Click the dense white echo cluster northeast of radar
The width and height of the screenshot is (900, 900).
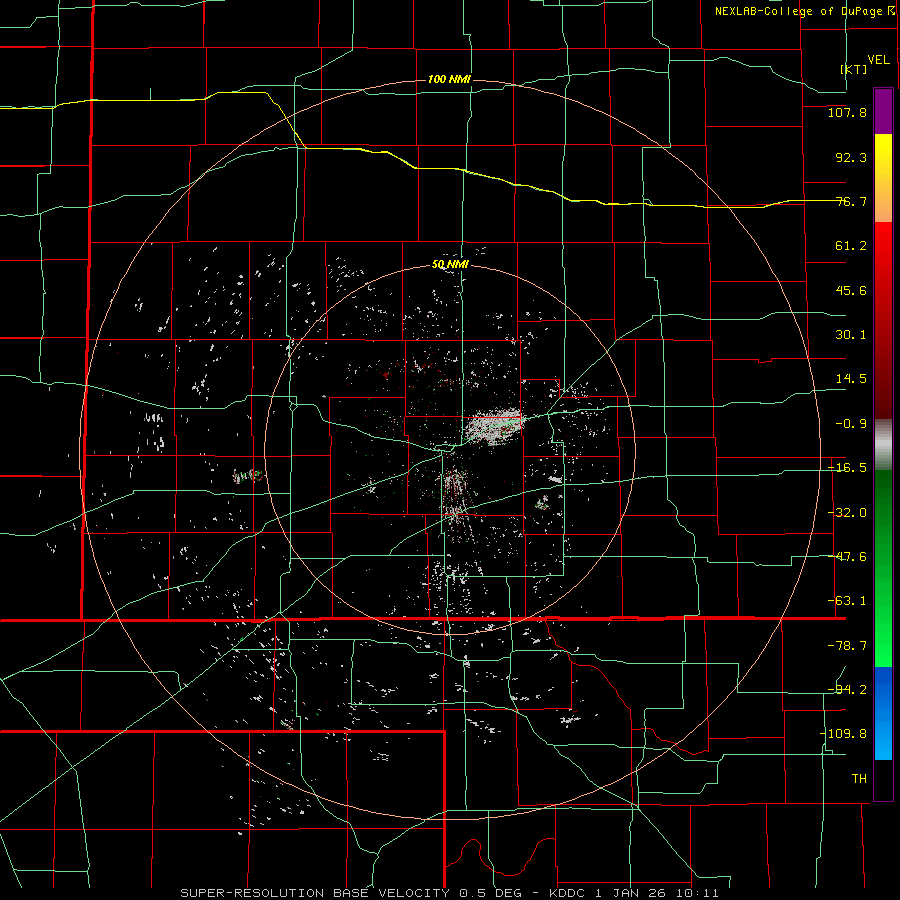(x=494, y=426)
